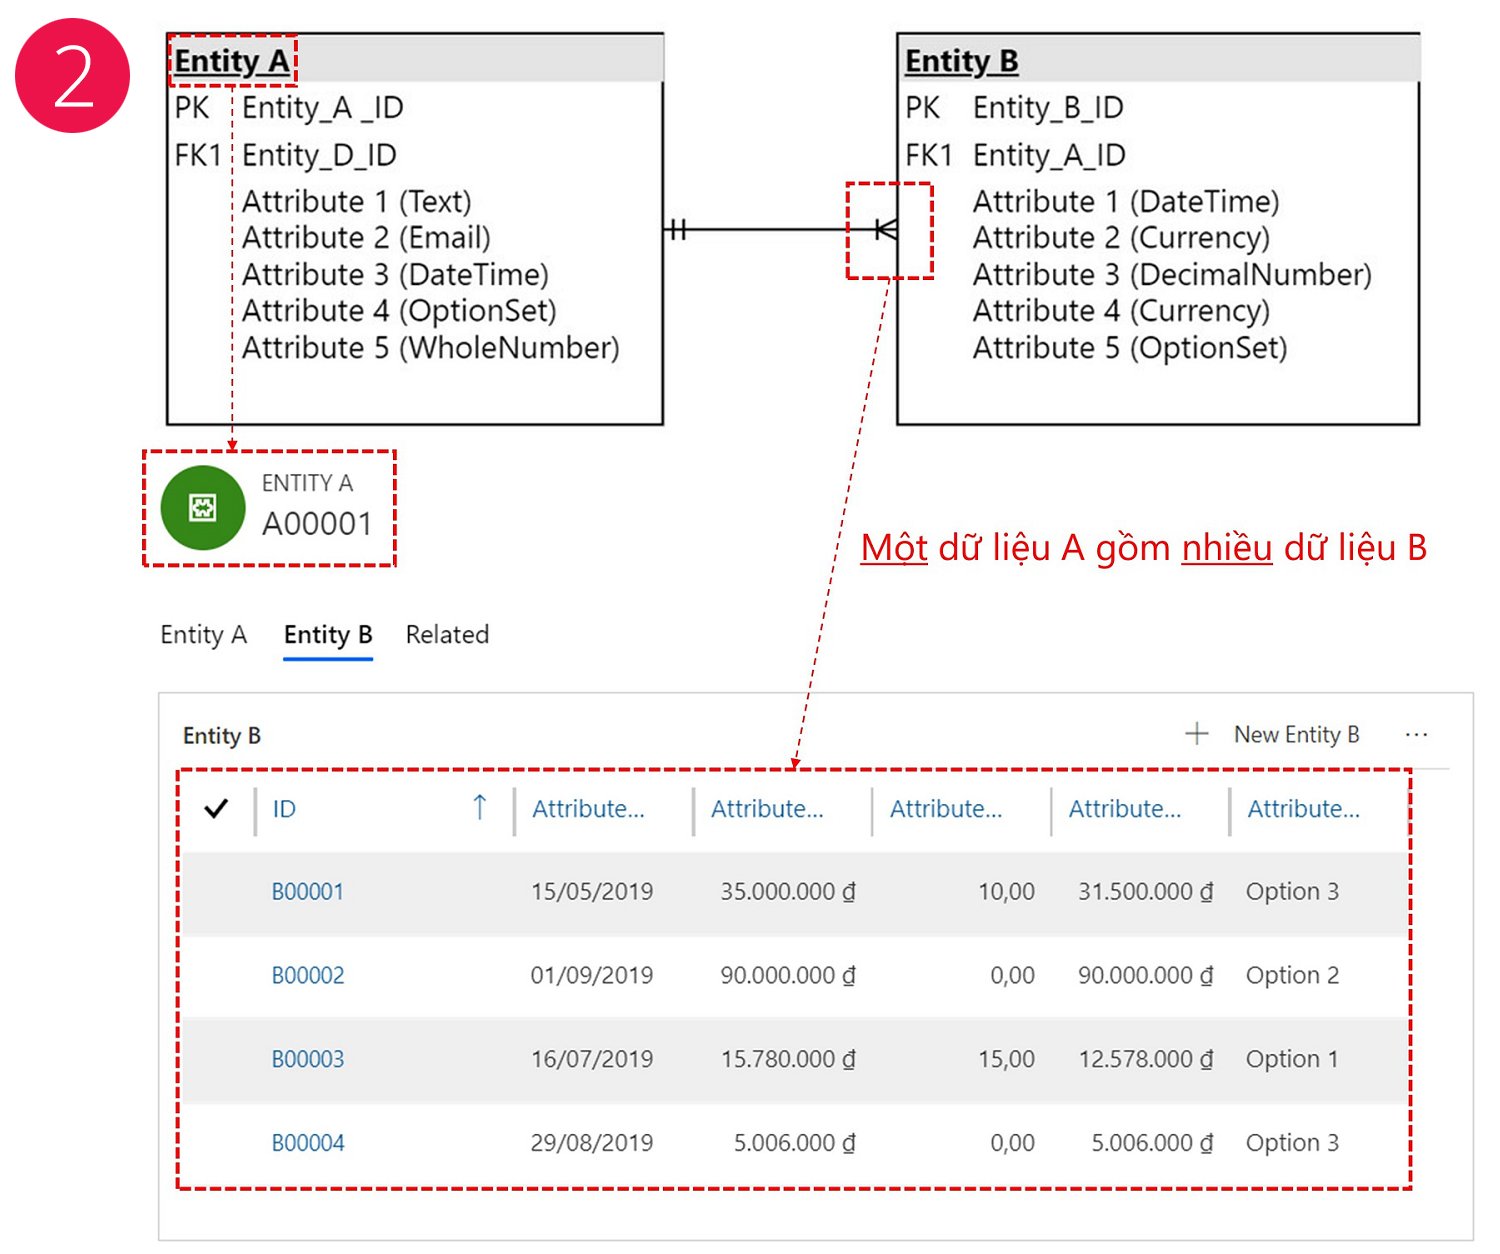
Task: Expand the first Attribute column header
Action: point(589,809)
